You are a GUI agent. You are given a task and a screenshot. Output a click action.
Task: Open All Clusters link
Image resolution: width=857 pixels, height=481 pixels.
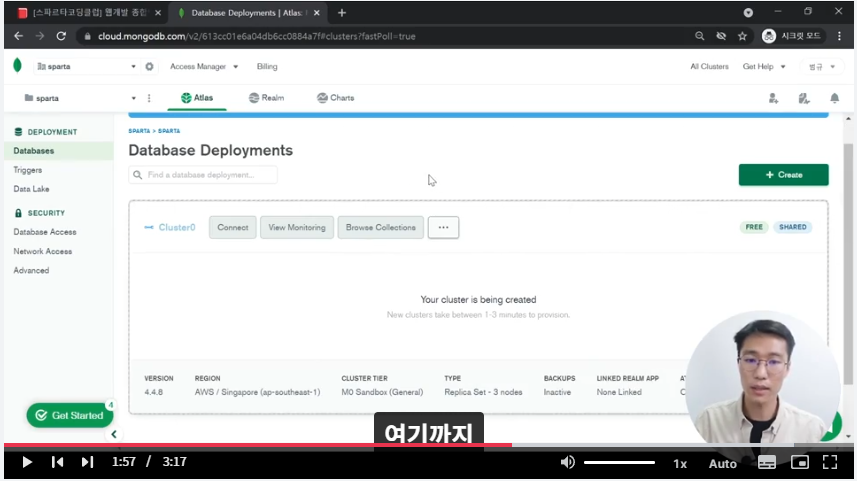click(709, 66)
